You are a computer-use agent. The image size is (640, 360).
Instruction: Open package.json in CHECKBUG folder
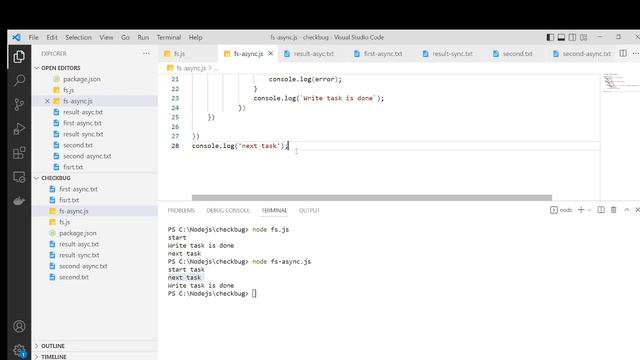click(78, 233)
